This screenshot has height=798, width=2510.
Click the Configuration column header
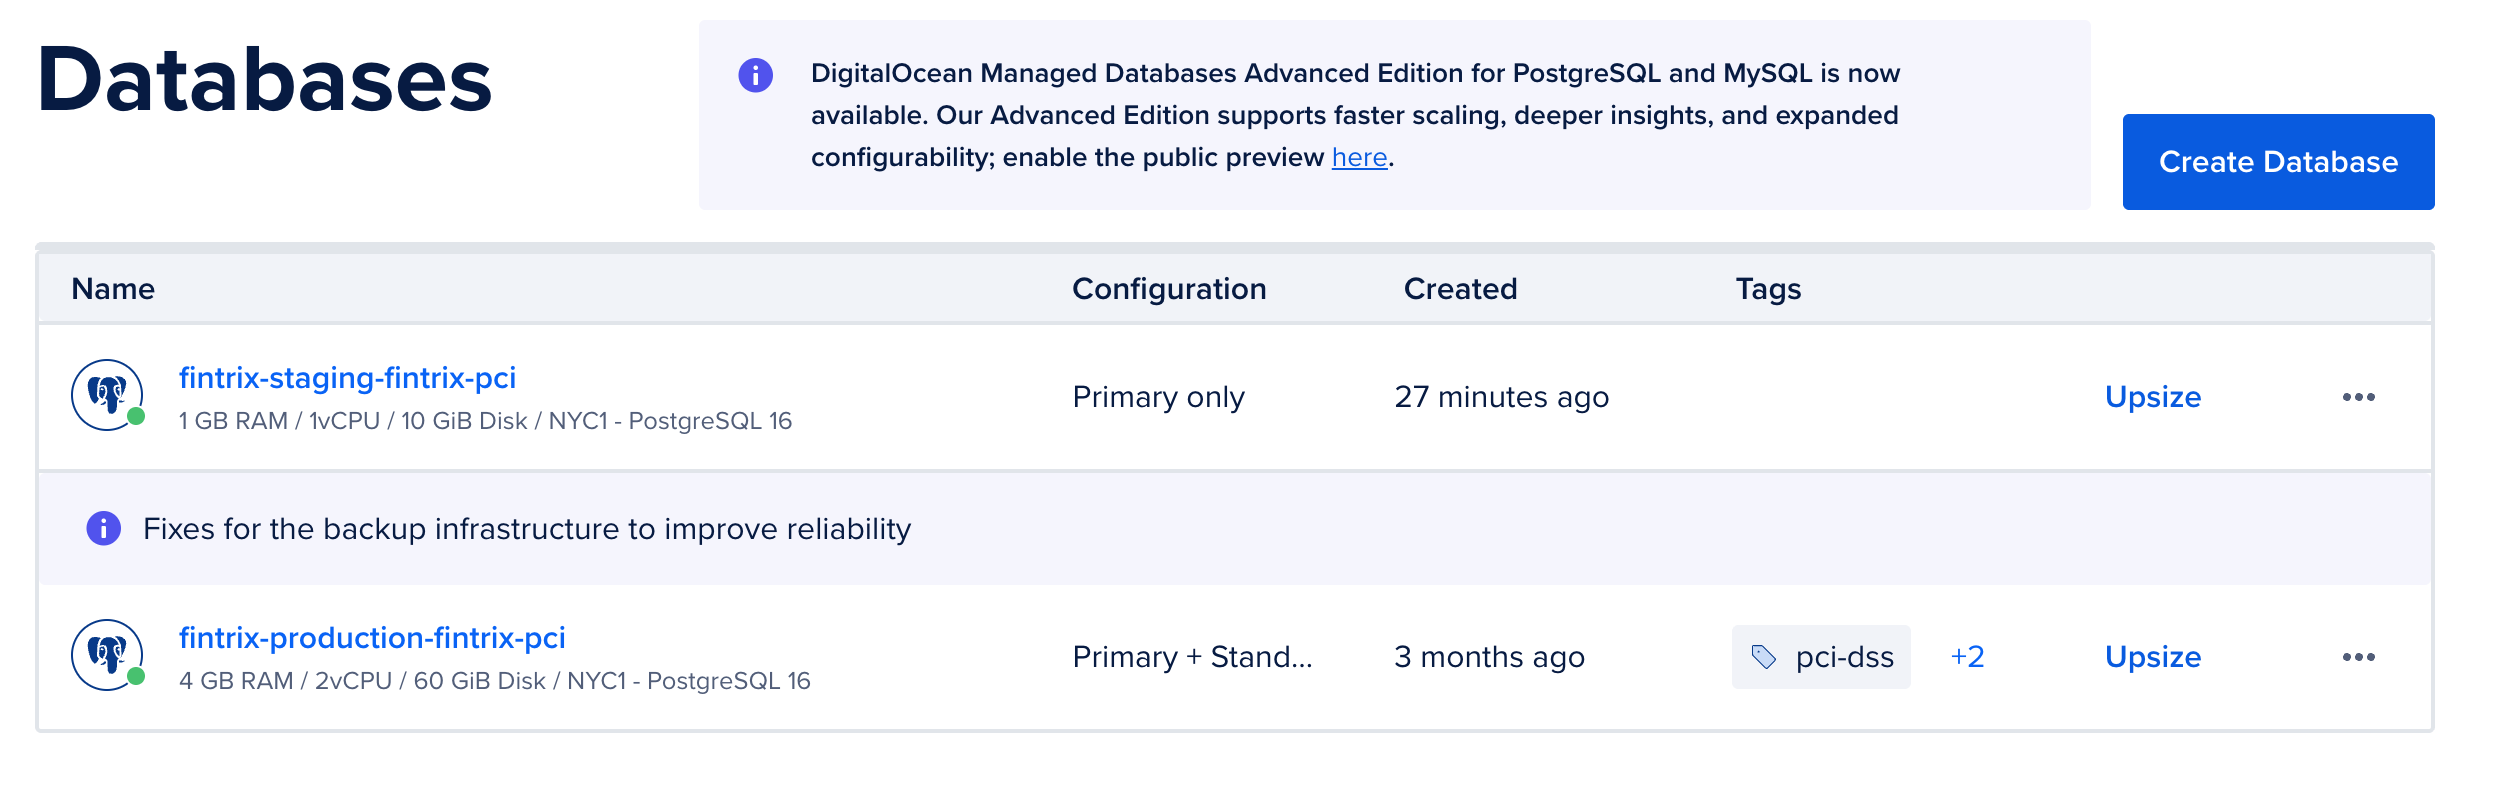(1169, 289)
